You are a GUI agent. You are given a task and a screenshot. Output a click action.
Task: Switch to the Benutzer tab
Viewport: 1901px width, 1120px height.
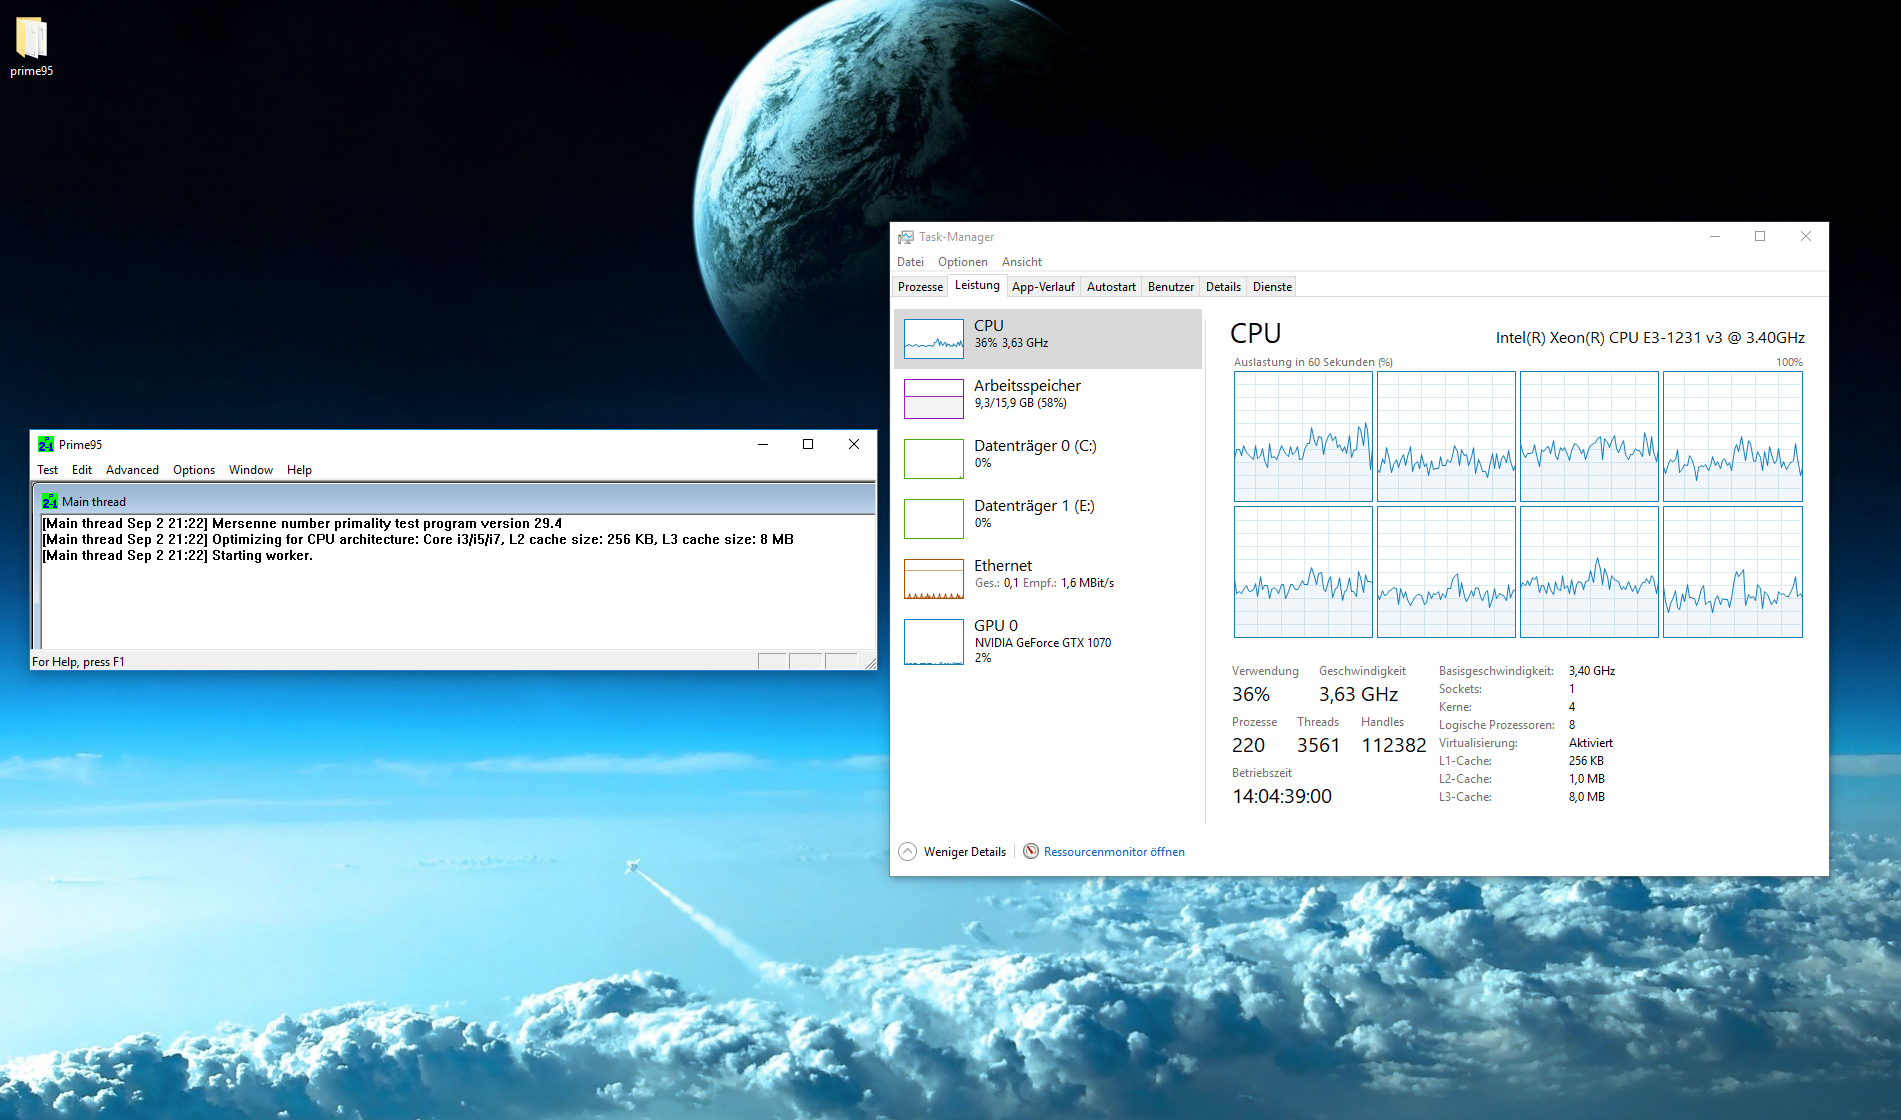(x=1171, y=287)
